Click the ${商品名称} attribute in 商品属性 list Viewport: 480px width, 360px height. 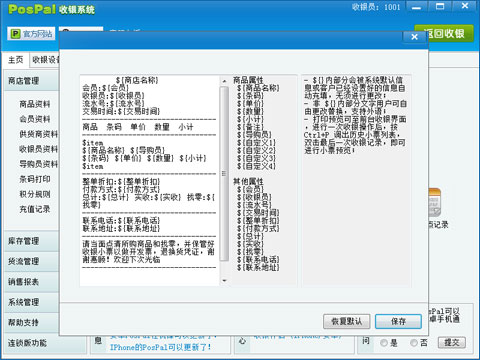point(258,88)
